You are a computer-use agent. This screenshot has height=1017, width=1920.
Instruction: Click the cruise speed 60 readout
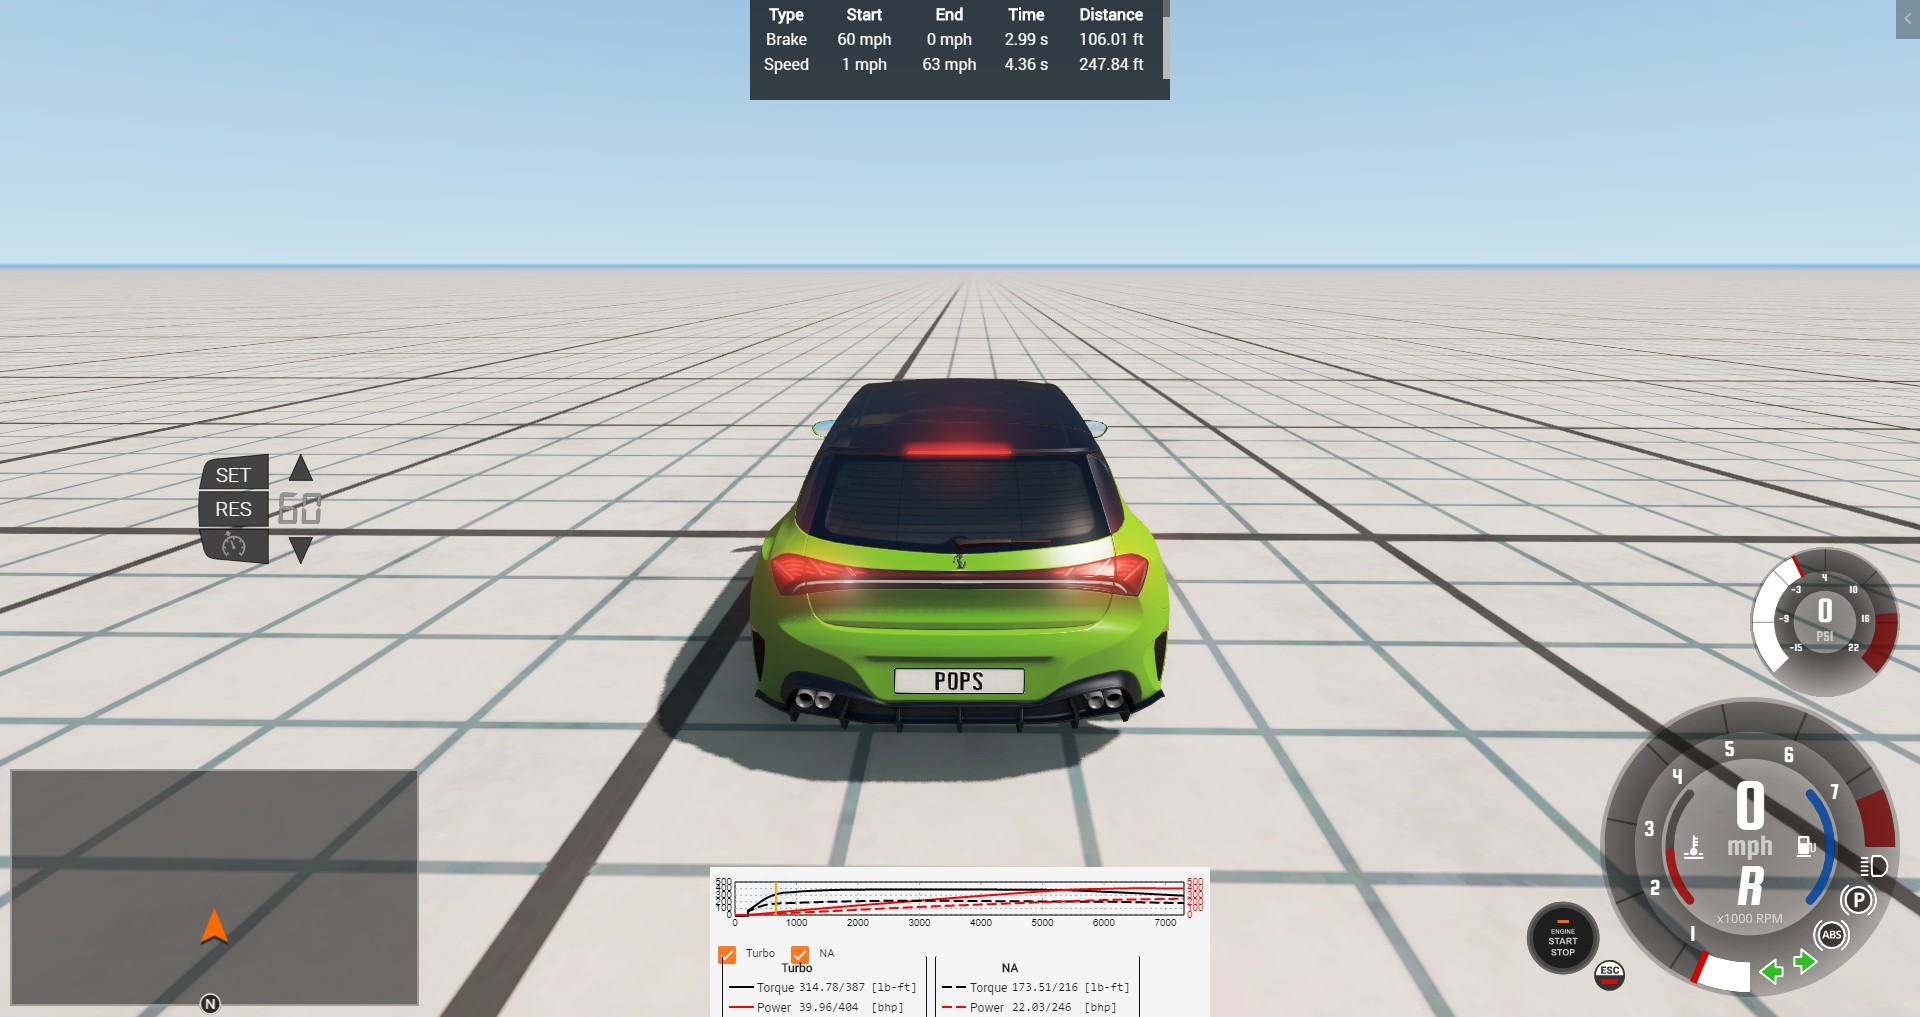pyautogui.click(x=300, y=509)
